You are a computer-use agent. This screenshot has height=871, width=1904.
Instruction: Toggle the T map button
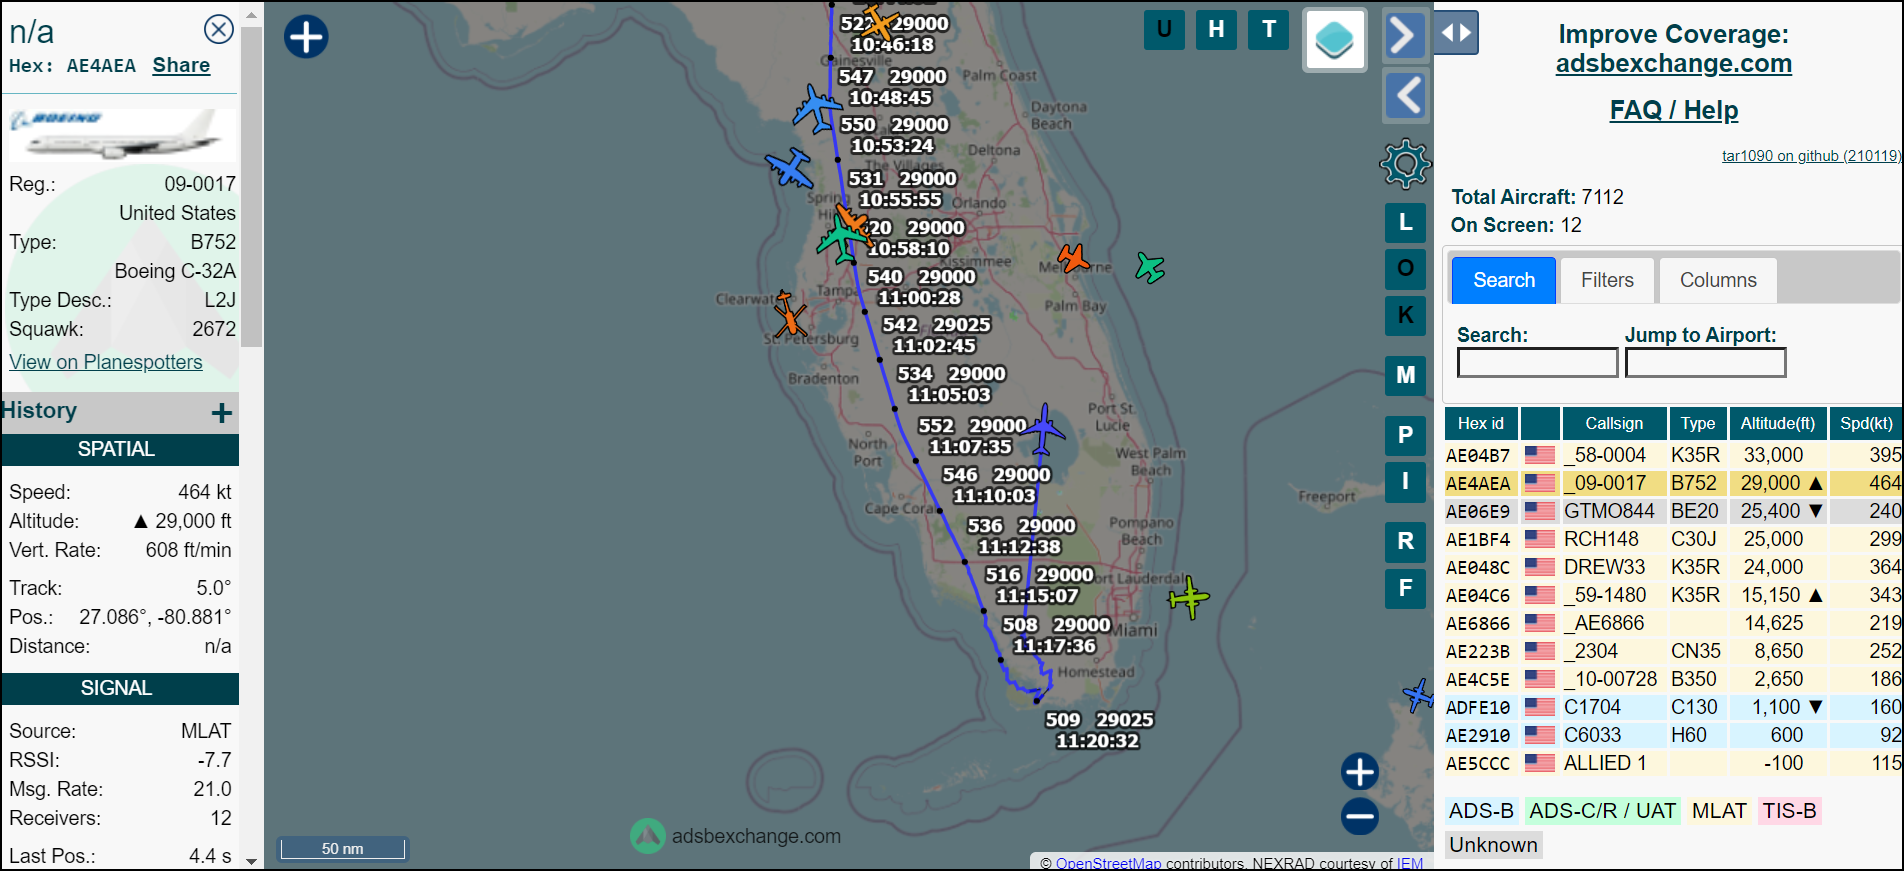[x=1269, y=29]
